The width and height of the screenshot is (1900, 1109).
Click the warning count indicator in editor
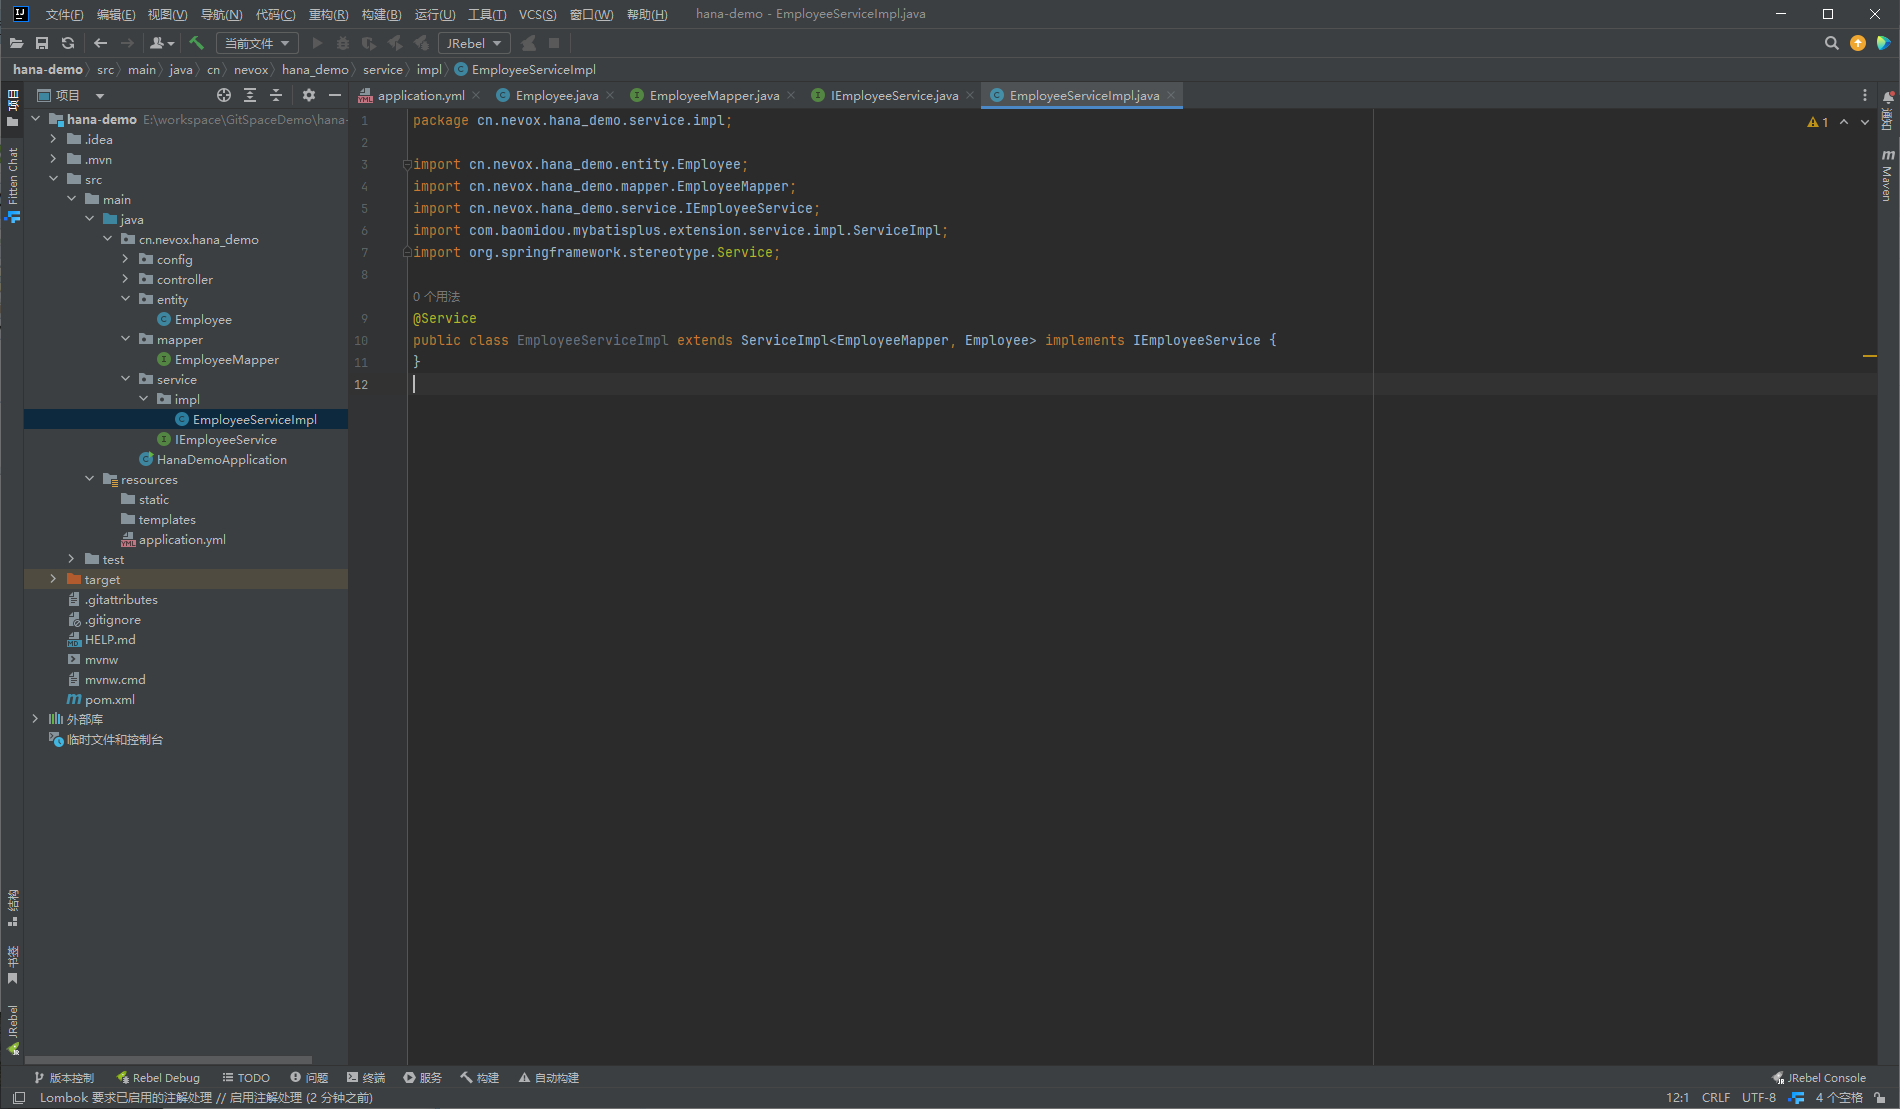pos(1818,122)
